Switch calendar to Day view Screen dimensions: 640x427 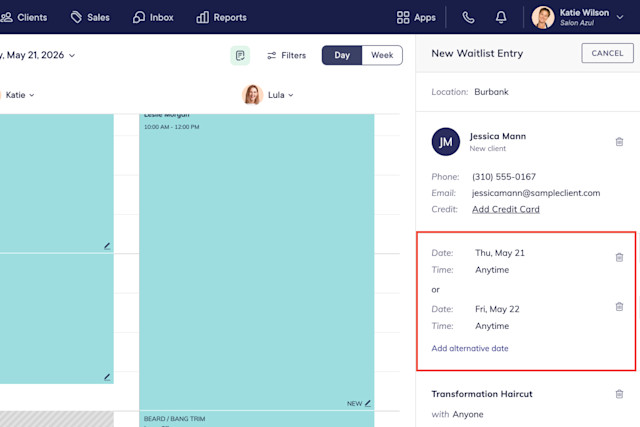(x=342, y=55)
